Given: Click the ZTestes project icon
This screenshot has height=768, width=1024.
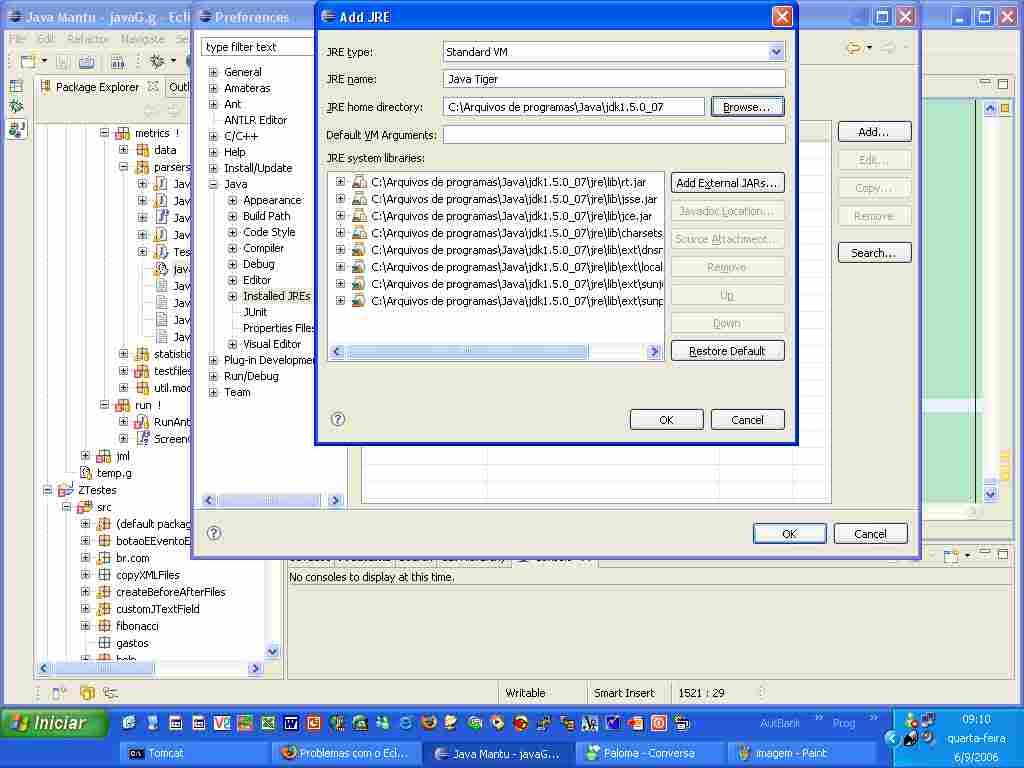Looking at the screenshot, I should tap(67, 490).
